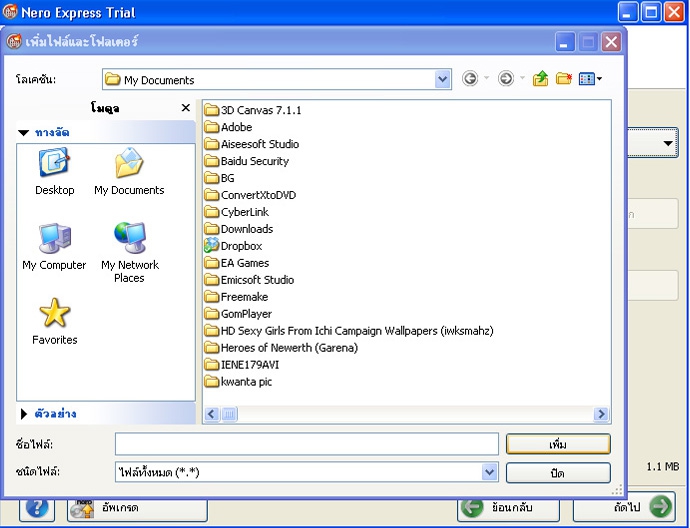
Task: Go back with the back arrow icon
Action: (470, 79)
